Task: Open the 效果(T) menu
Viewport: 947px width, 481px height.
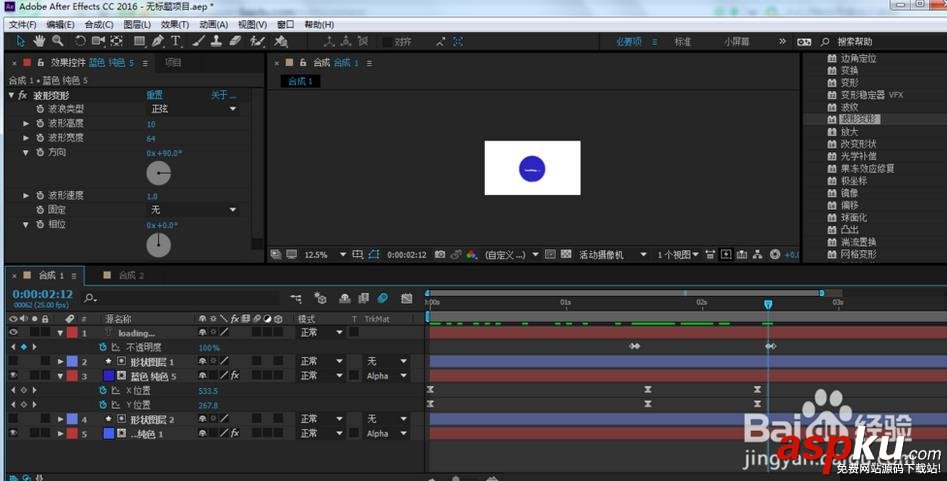Action: coord(175,25)
